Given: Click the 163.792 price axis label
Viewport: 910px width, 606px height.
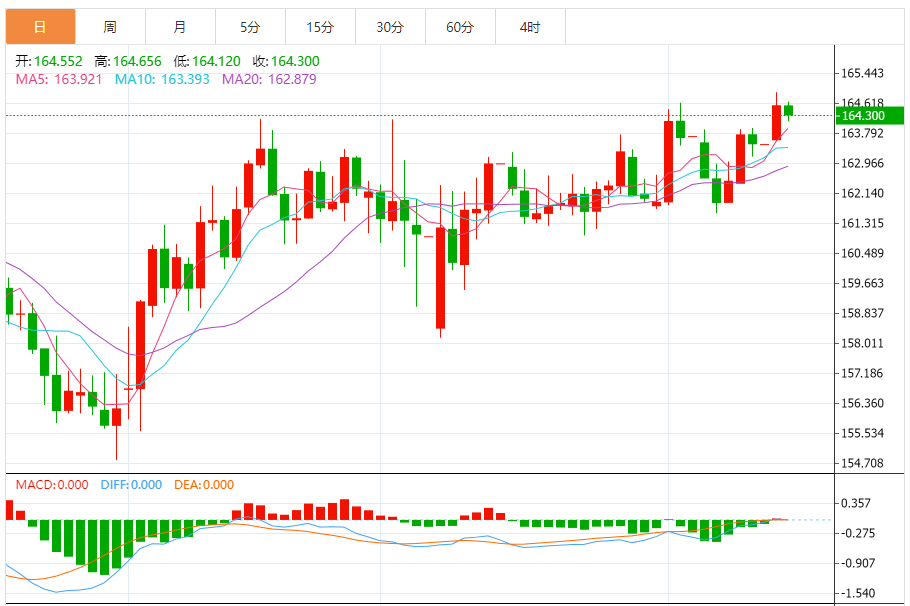Looking at the screenshot, I should (x=862, y=134).
